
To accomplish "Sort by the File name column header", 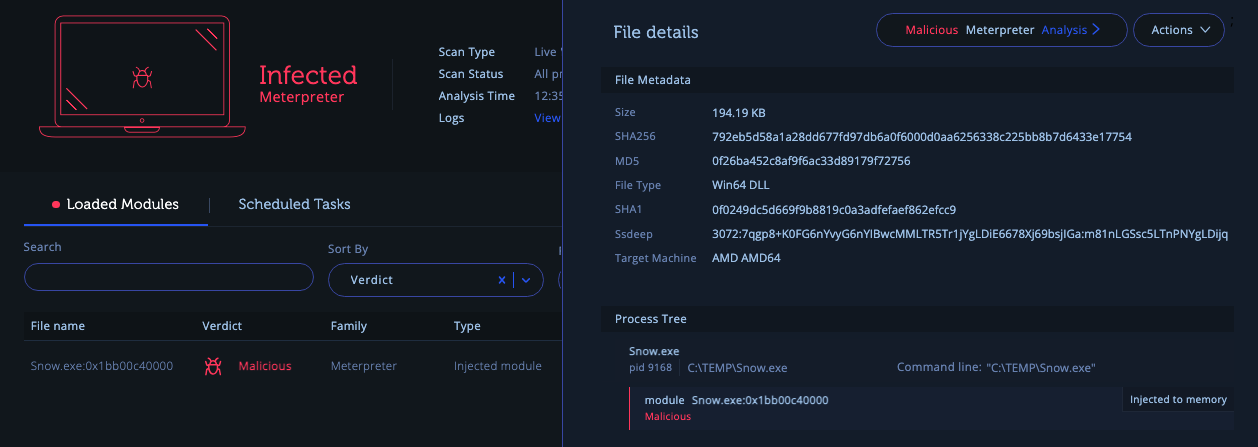I will (58, 326).
